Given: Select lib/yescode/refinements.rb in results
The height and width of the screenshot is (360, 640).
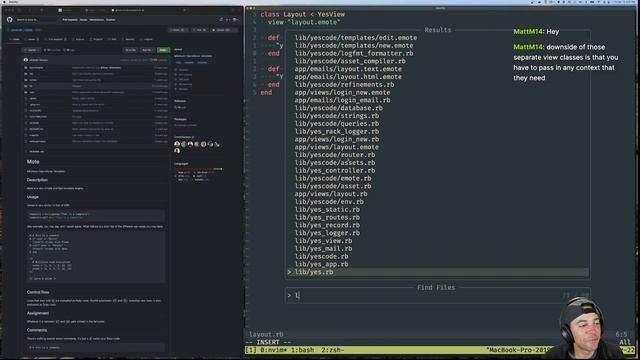Looking at the screenshot, I should click(x=344, y=84).
